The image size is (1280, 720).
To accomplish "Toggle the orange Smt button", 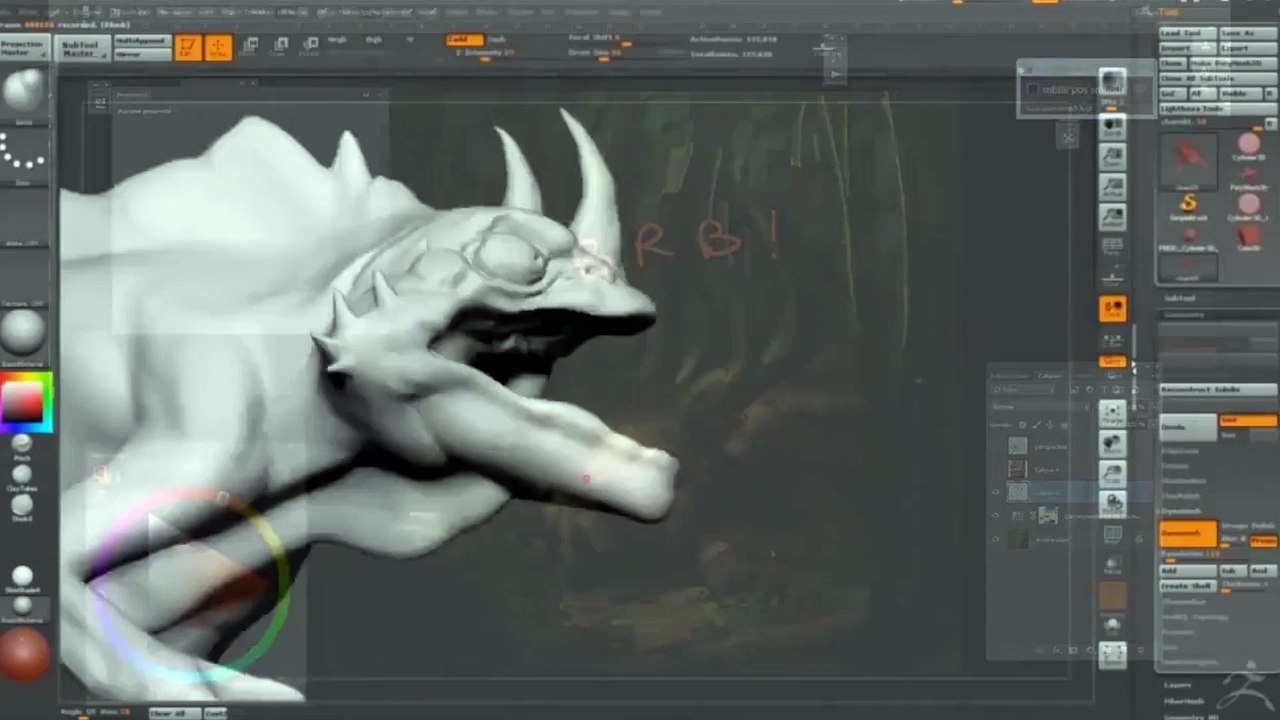I will pos(1248,421).
